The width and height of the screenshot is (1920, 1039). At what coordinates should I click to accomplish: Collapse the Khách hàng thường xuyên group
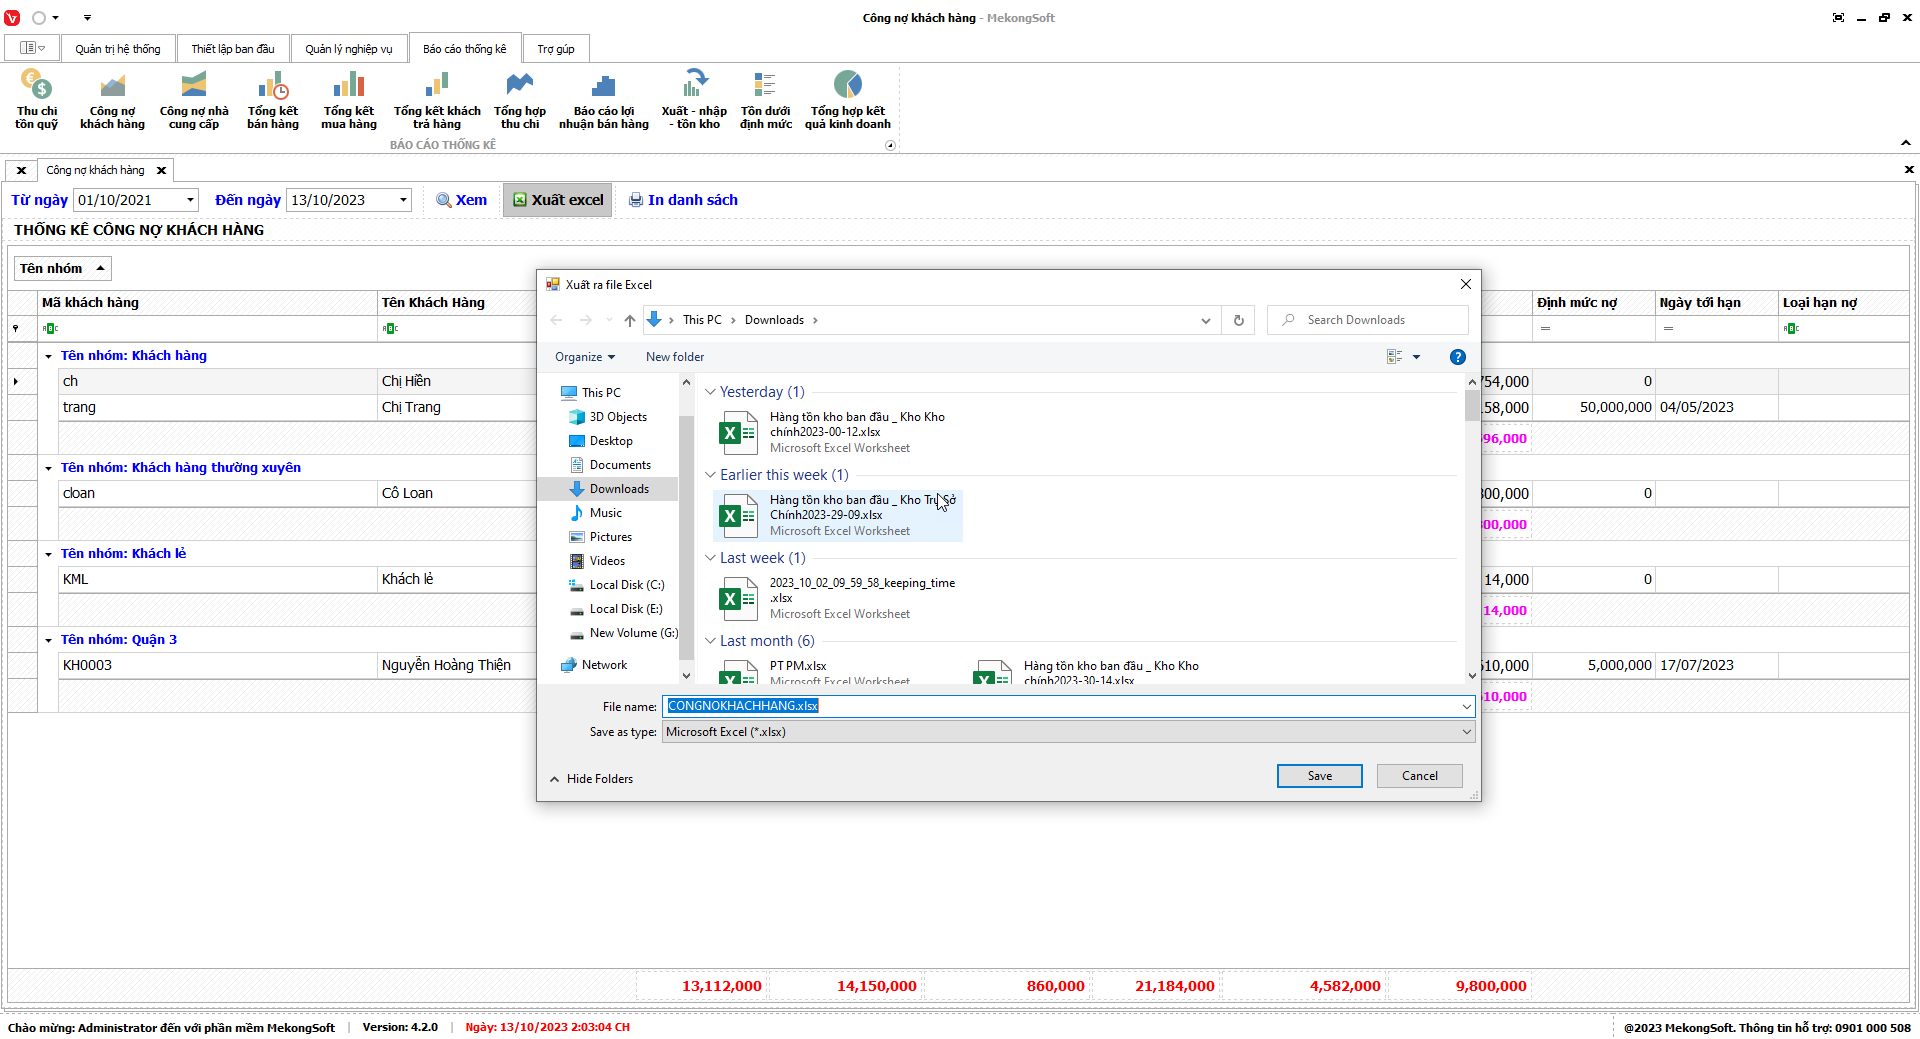(x=48, y=468)
